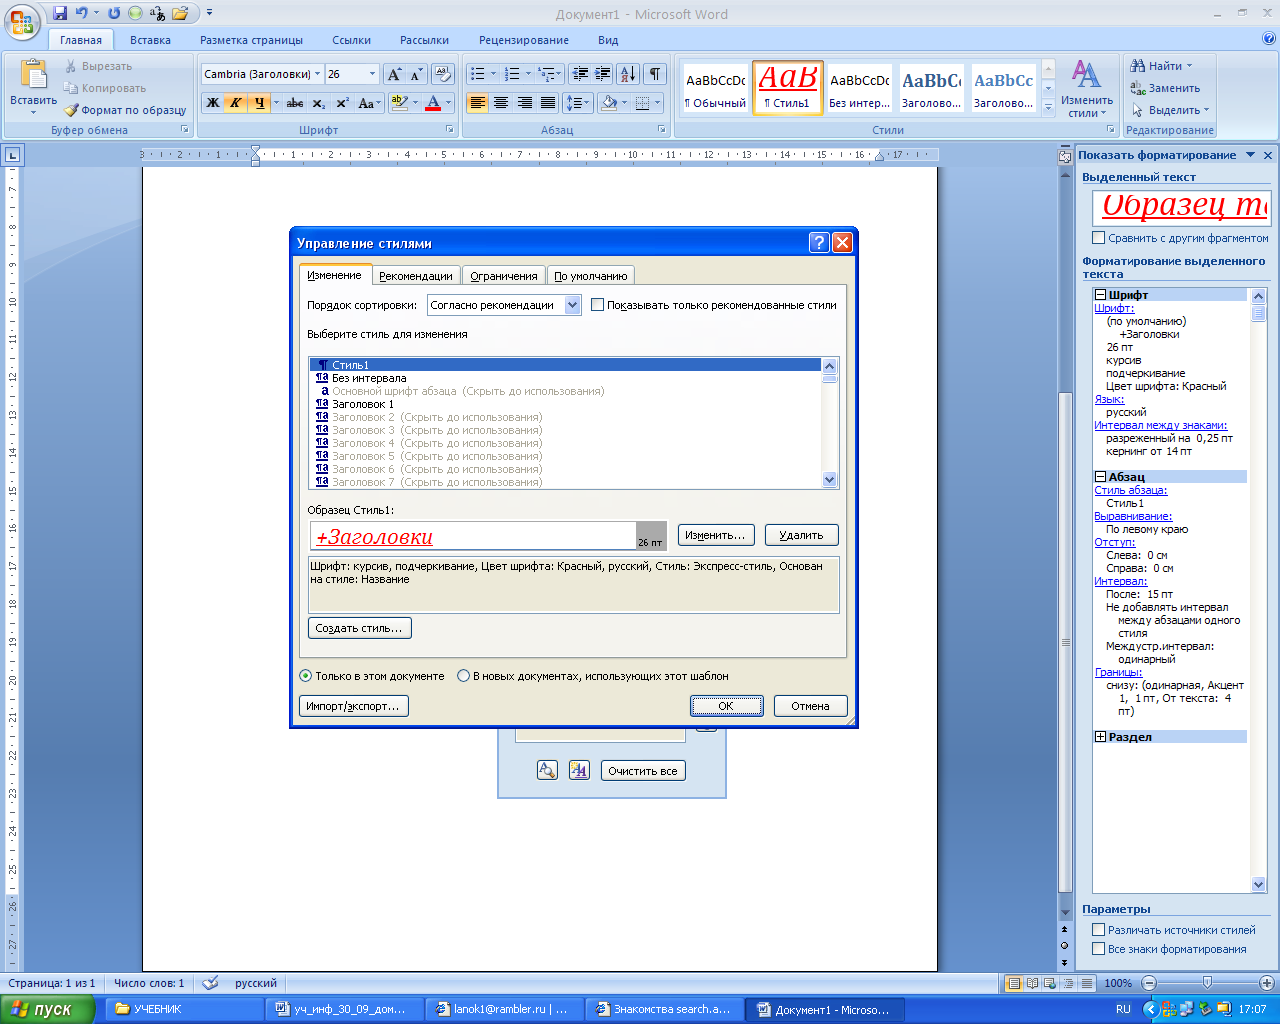Clear formatting icon in Font group

[443, 74]
